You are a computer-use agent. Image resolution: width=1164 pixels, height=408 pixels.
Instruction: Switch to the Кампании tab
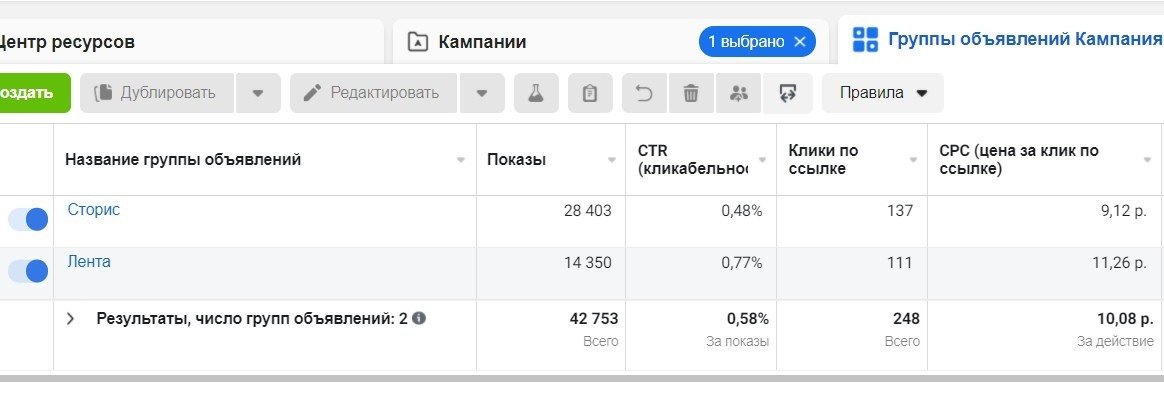pos(482,42)
